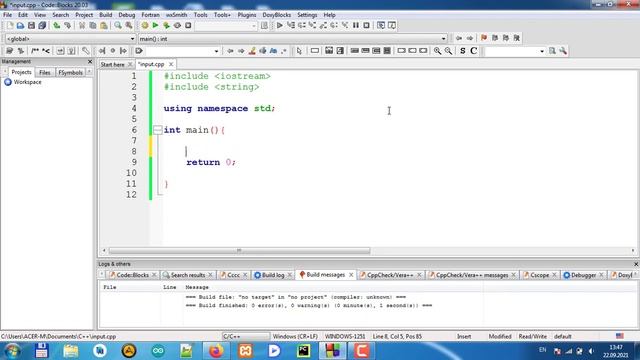The height and width of the screenshot is (360, 640).
Task: Click the Rebuild toolbar icon
Action: pyautogui.click(x=177, y=25)
